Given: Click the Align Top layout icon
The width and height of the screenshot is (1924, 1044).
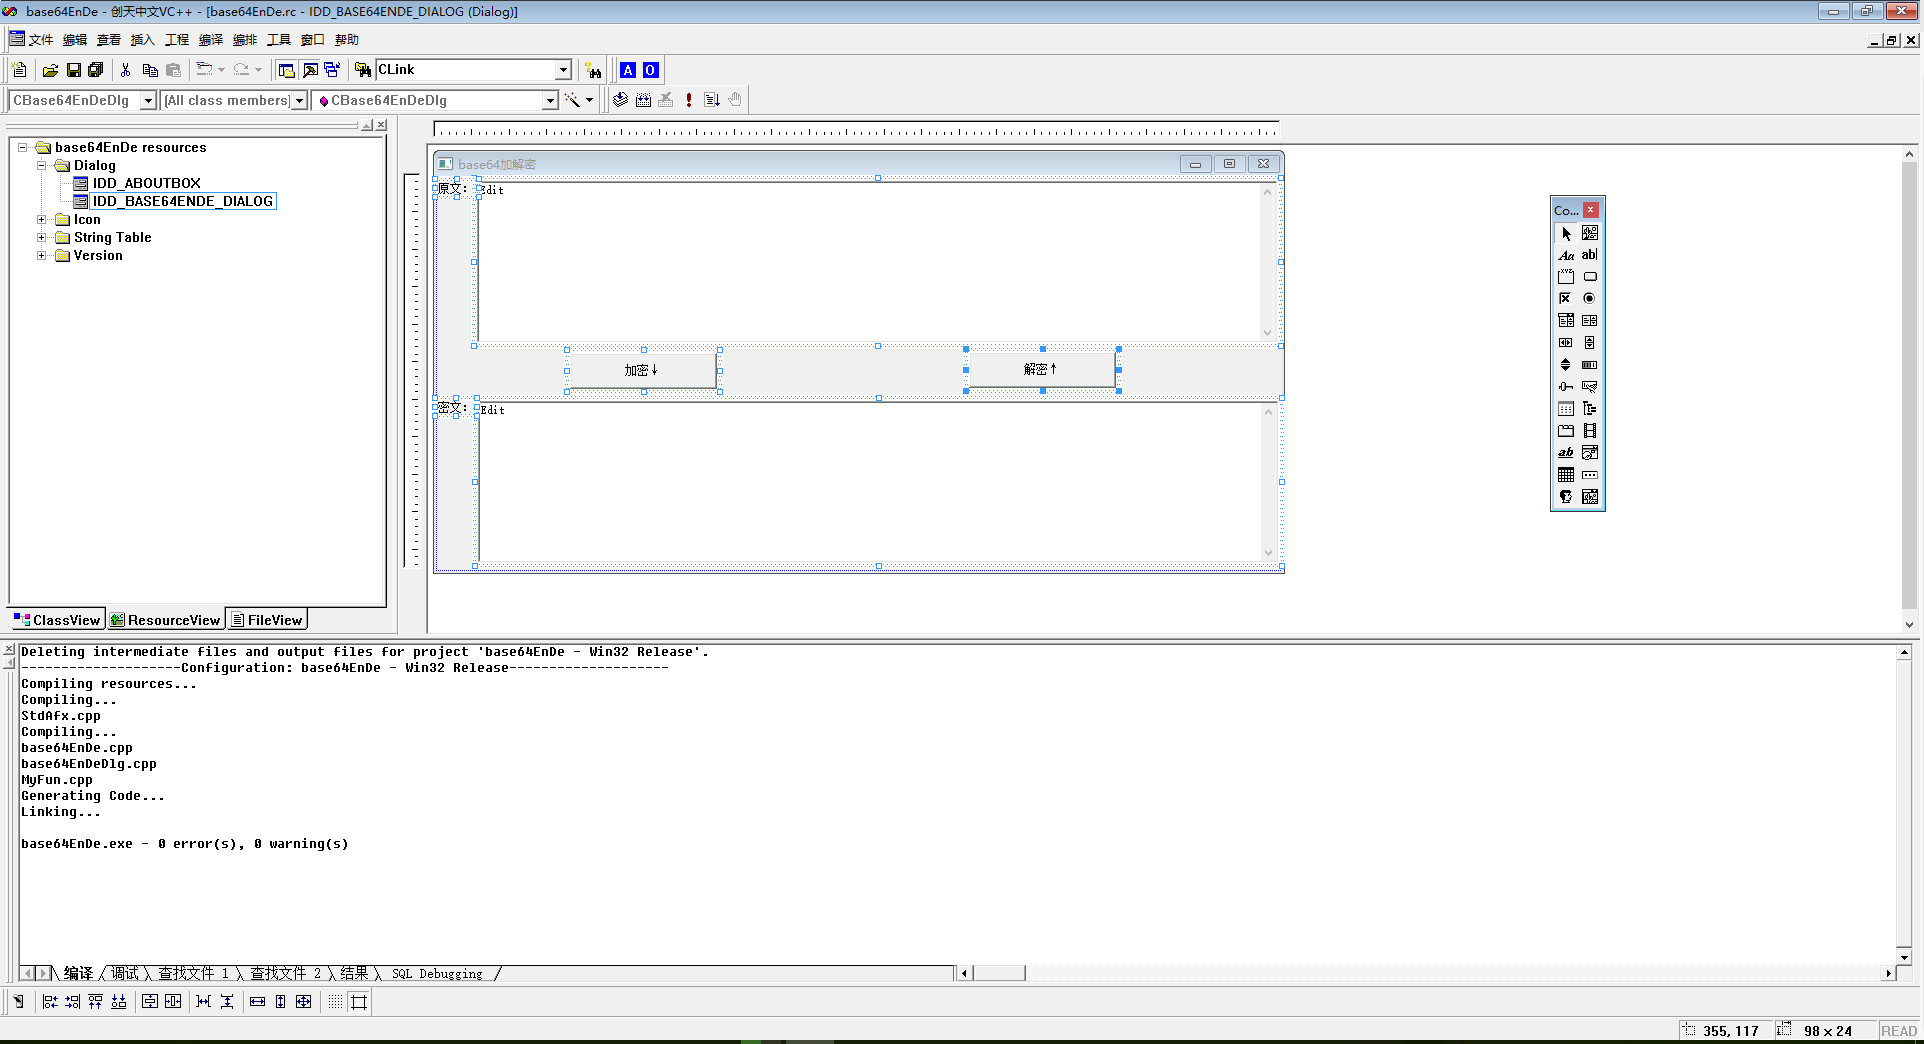Looking at the screenshot, I should click(96, 1002).
